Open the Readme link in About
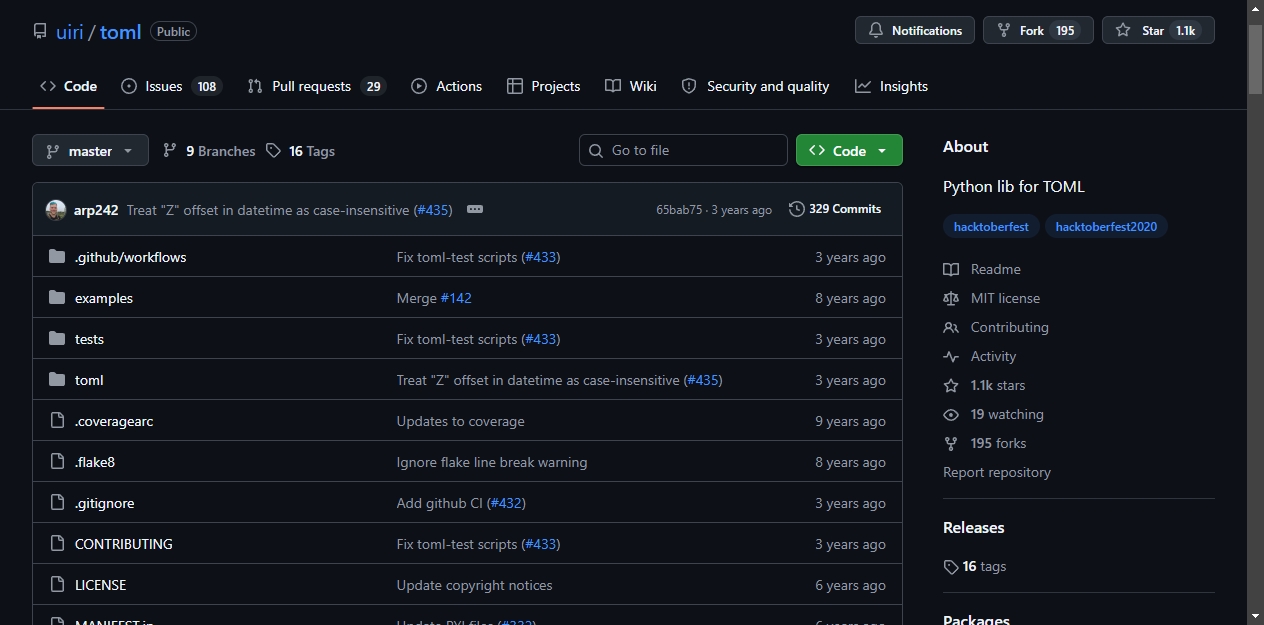 tap(982, 269)
